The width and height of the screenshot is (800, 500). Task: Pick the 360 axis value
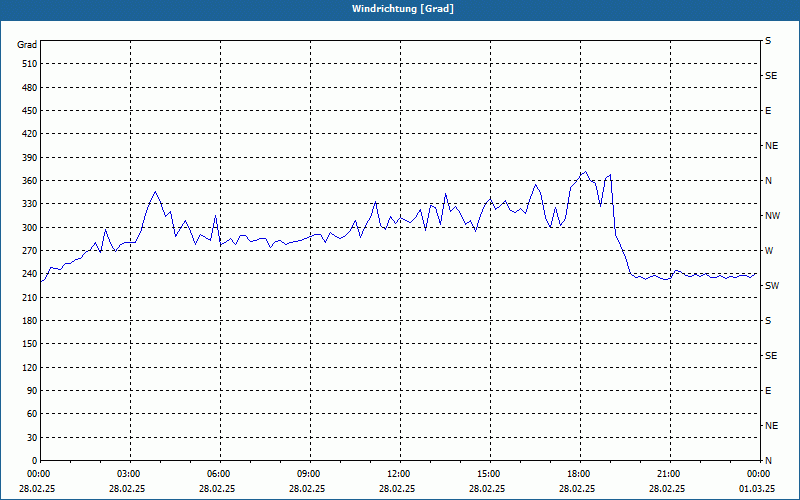pos(29,181)
